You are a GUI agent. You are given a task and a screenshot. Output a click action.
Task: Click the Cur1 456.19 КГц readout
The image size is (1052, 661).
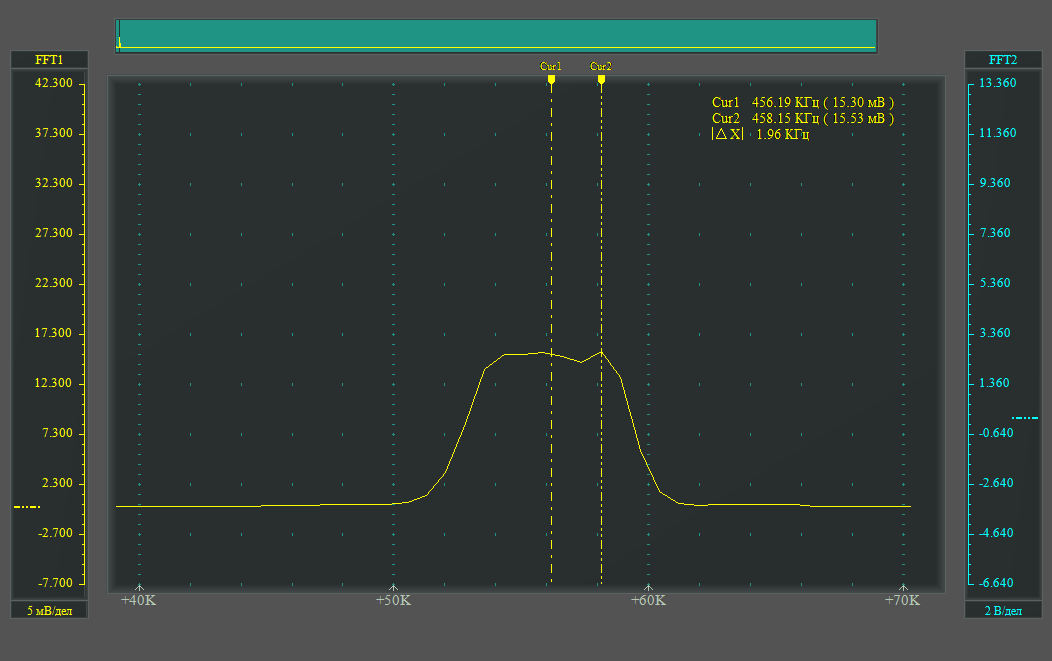point(802,103)
